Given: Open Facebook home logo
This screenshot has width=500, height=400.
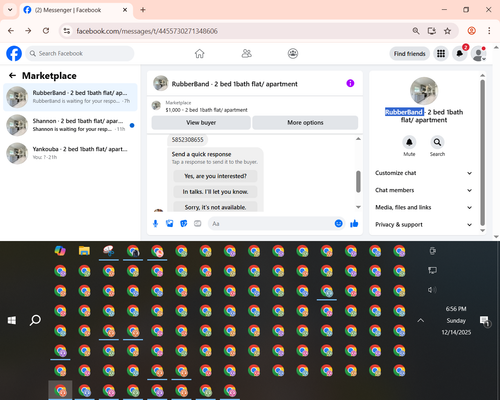Looking at the screenshot, I should pos(14,54).
